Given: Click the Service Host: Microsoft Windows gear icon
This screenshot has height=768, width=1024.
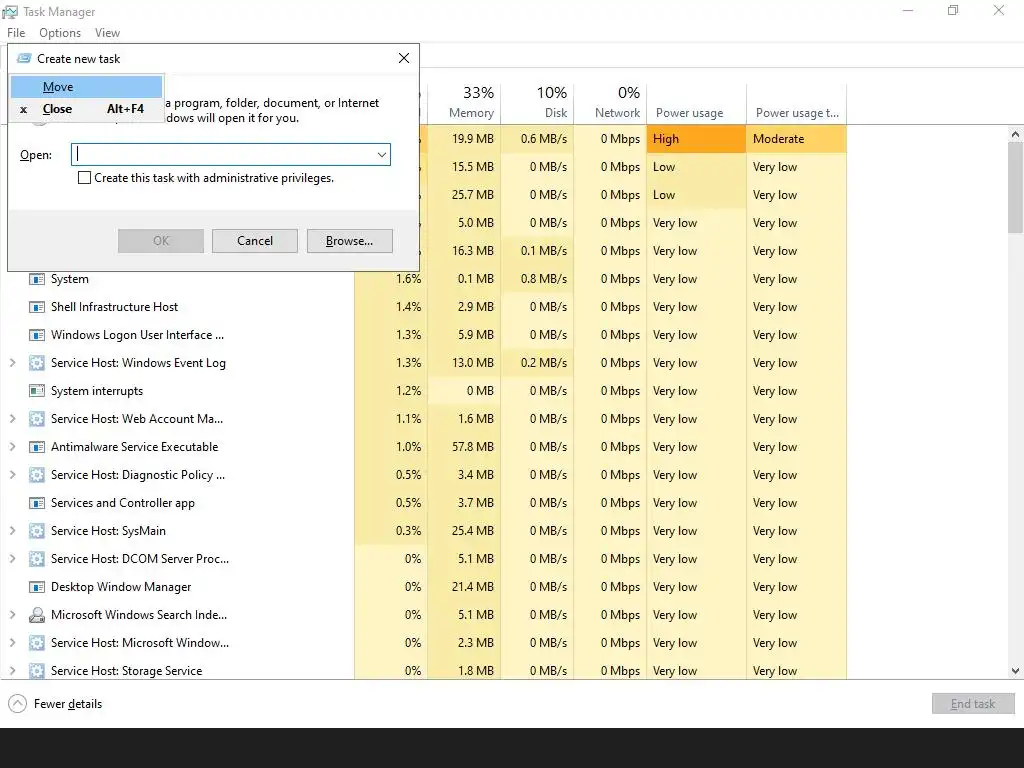Looking at the screenshot, I should 37,643.
